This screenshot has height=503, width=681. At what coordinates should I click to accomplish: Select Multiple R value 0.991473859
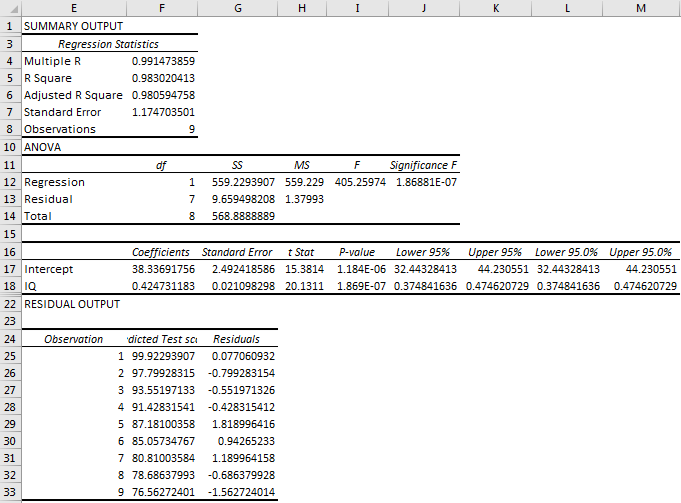(163, 61)
